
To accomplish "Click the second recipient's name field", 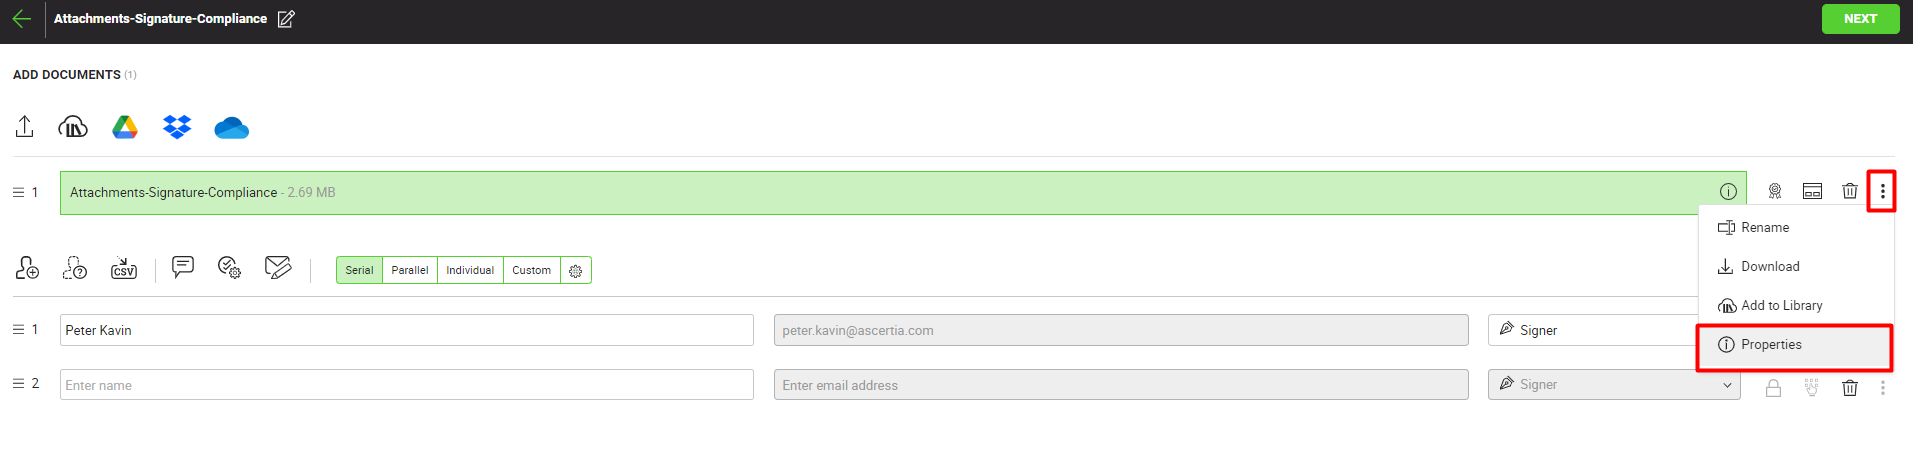I will pyautogui.click(x=406, y=385).
